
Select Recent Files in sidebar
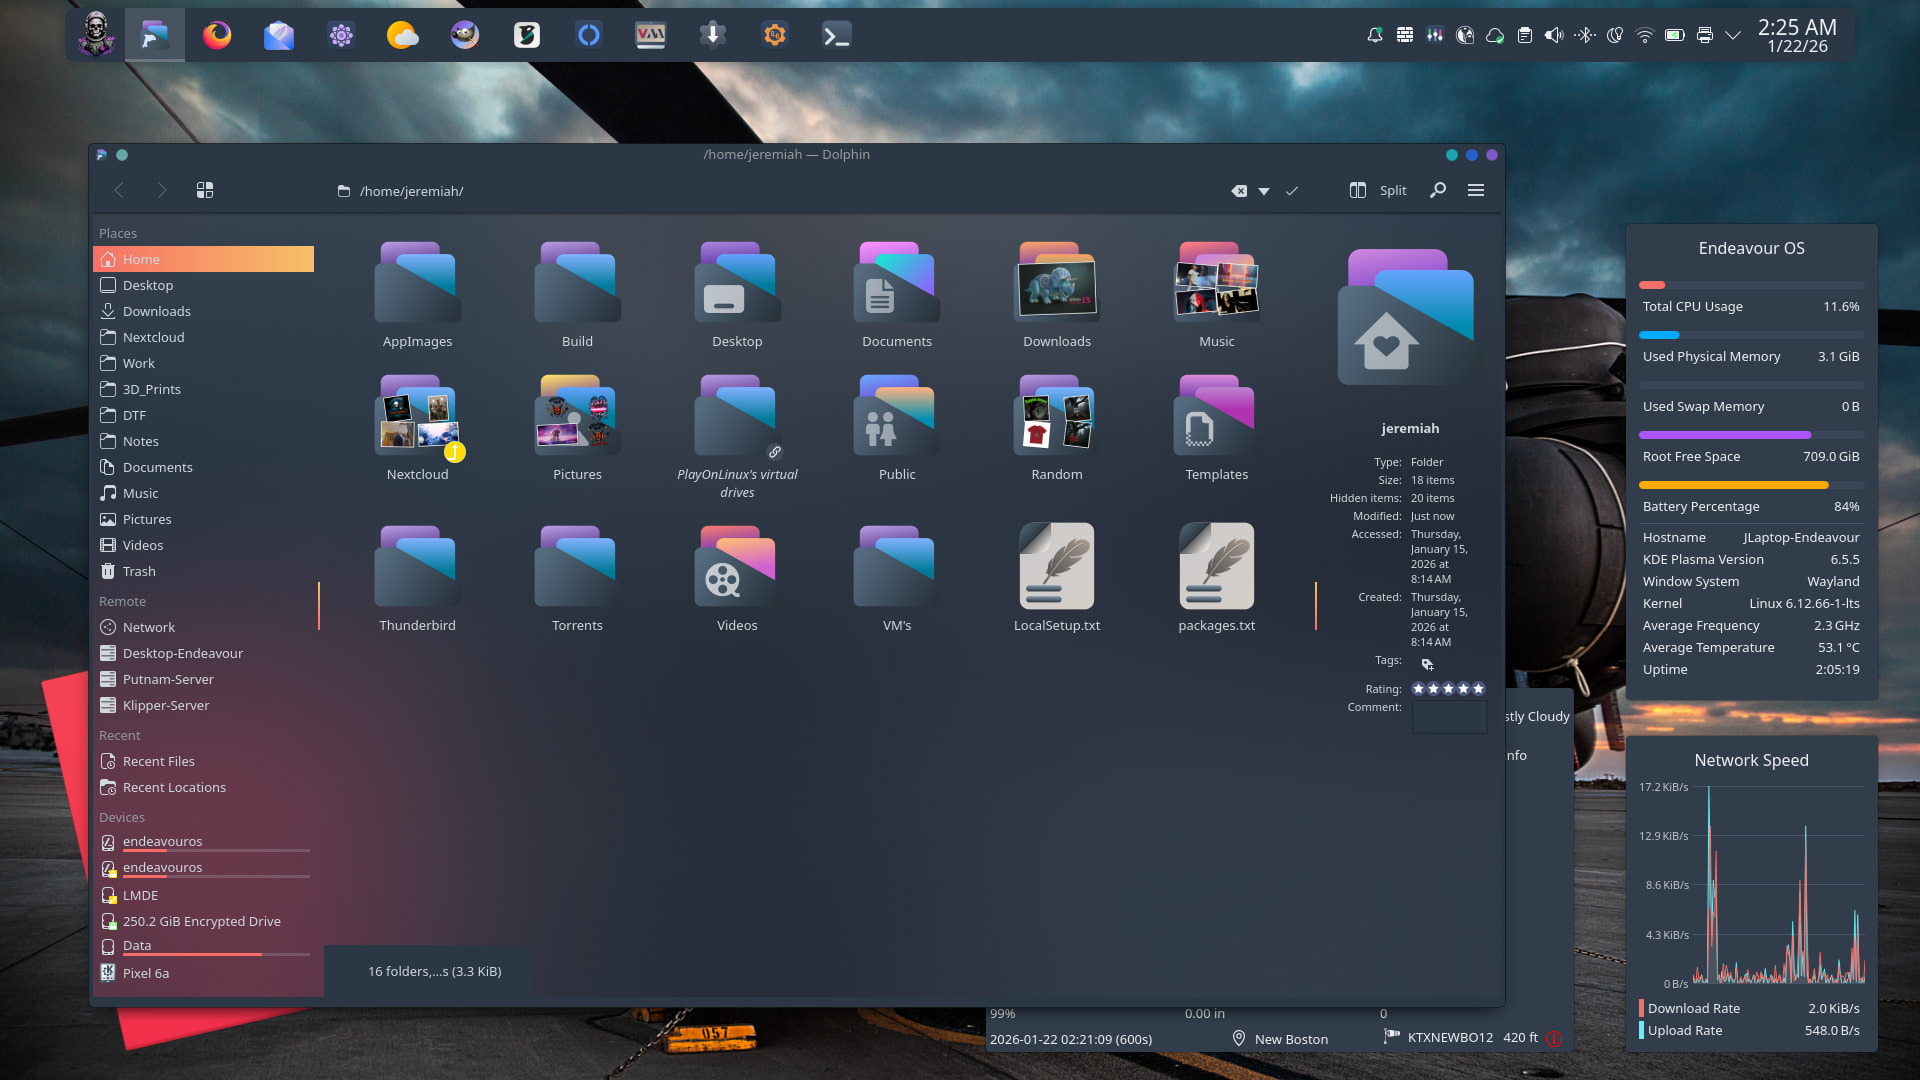[x=158, y=761]
